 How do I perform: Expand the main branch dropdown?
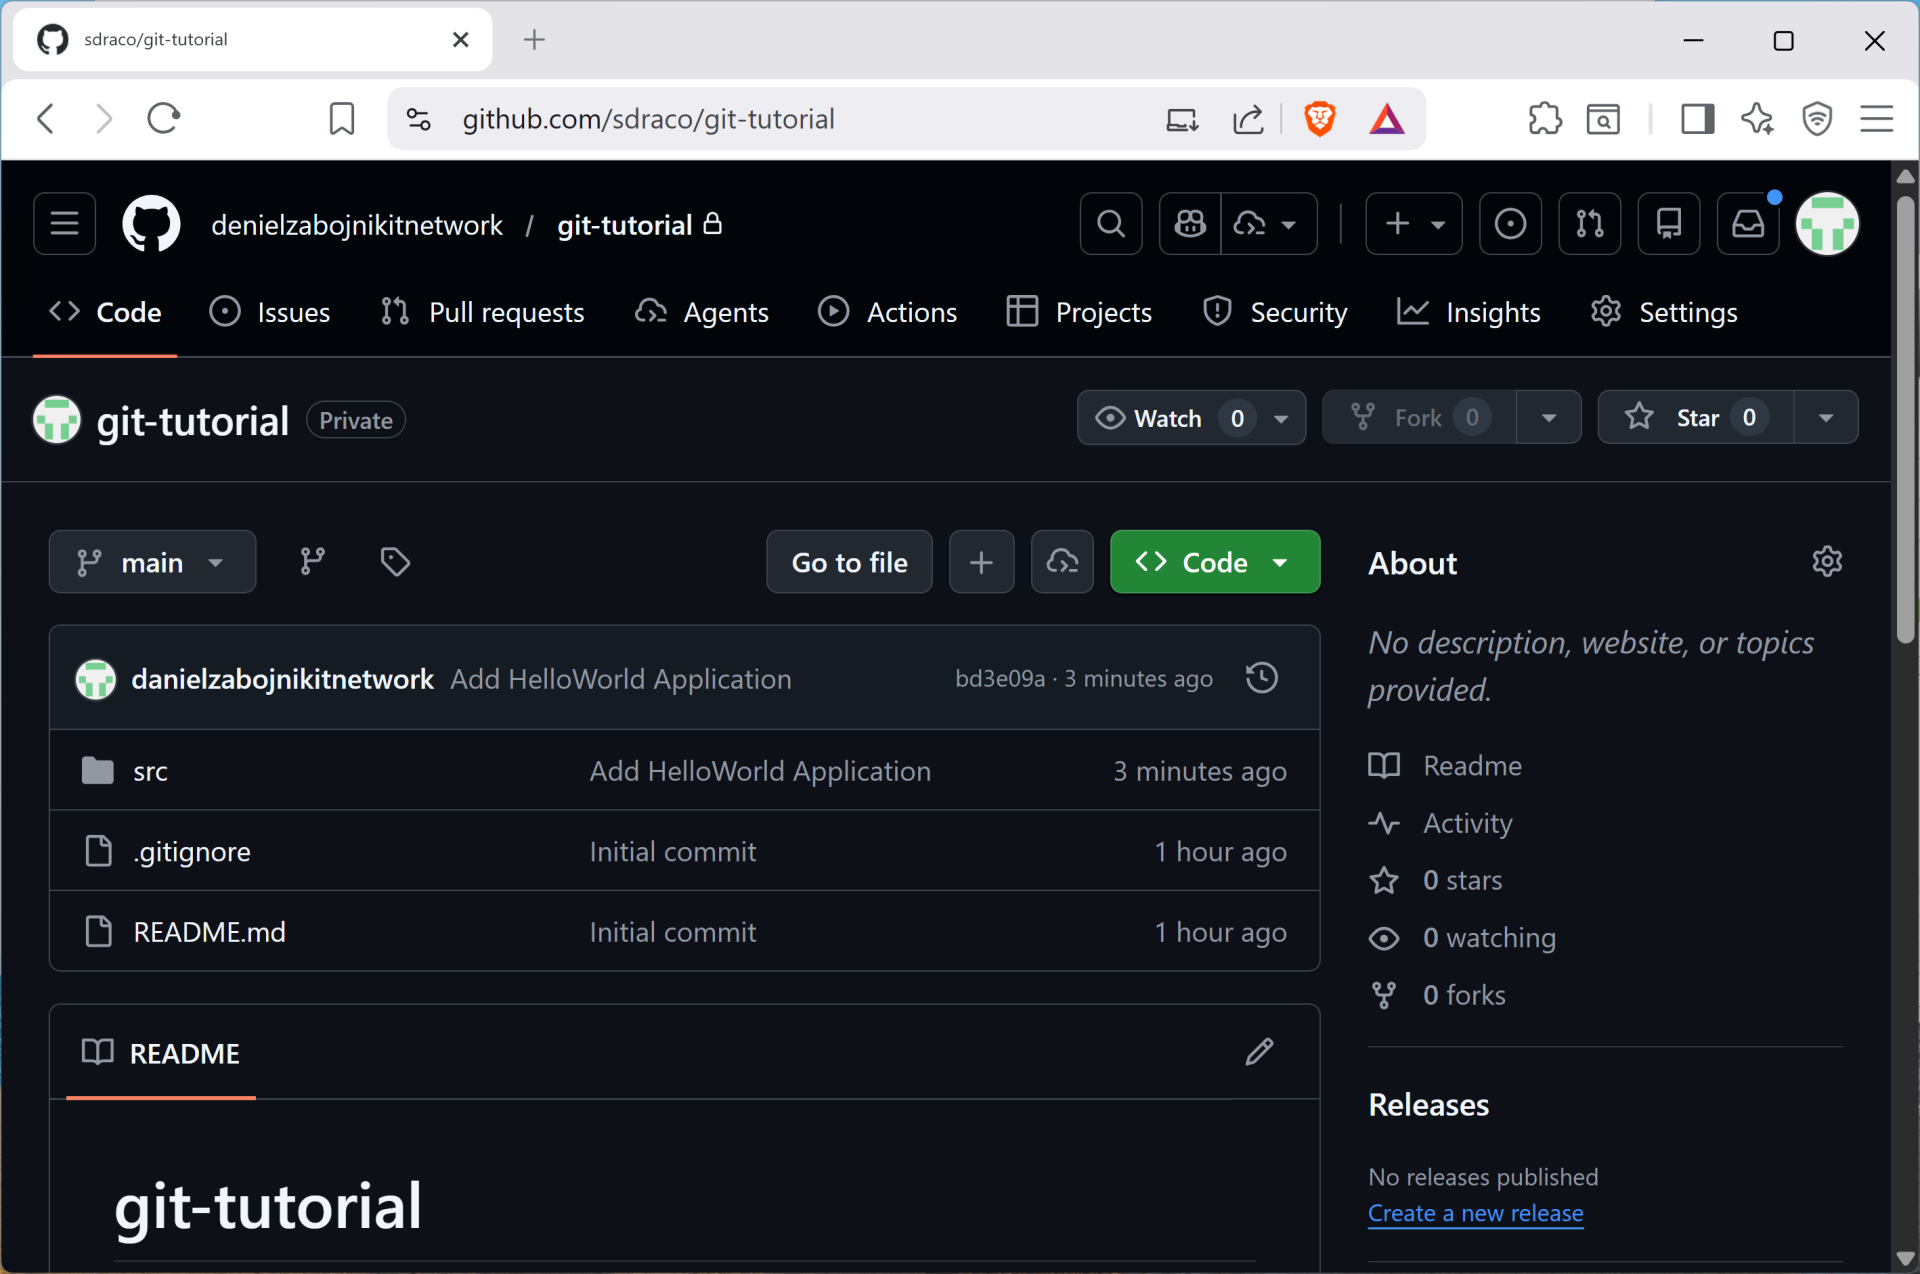point(152,563)
